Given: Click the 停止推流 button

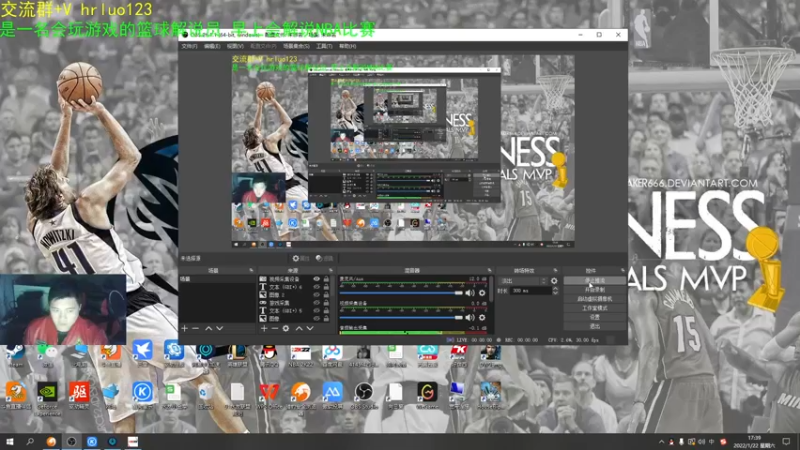Looking at the screenshot, I should pos(594,281).
